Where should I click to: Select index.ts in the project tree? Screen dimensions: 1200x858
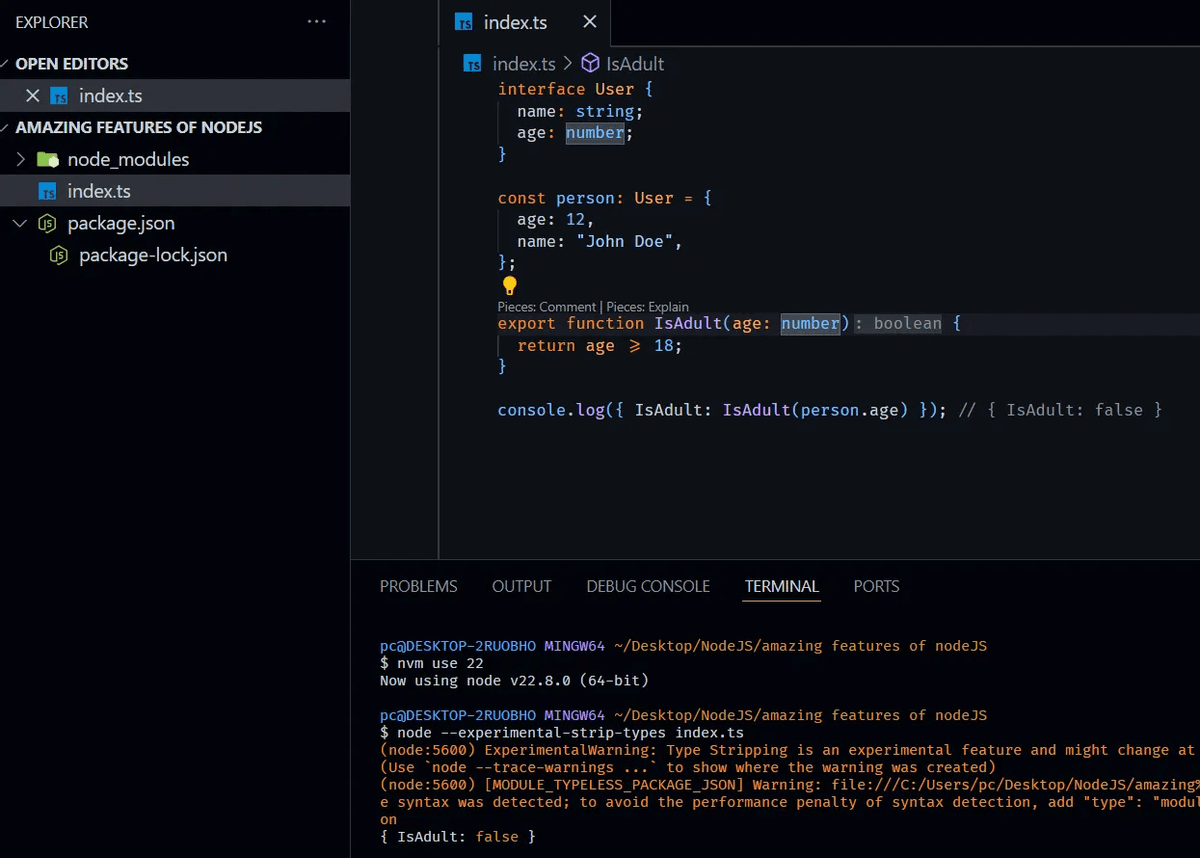point(175,191)
